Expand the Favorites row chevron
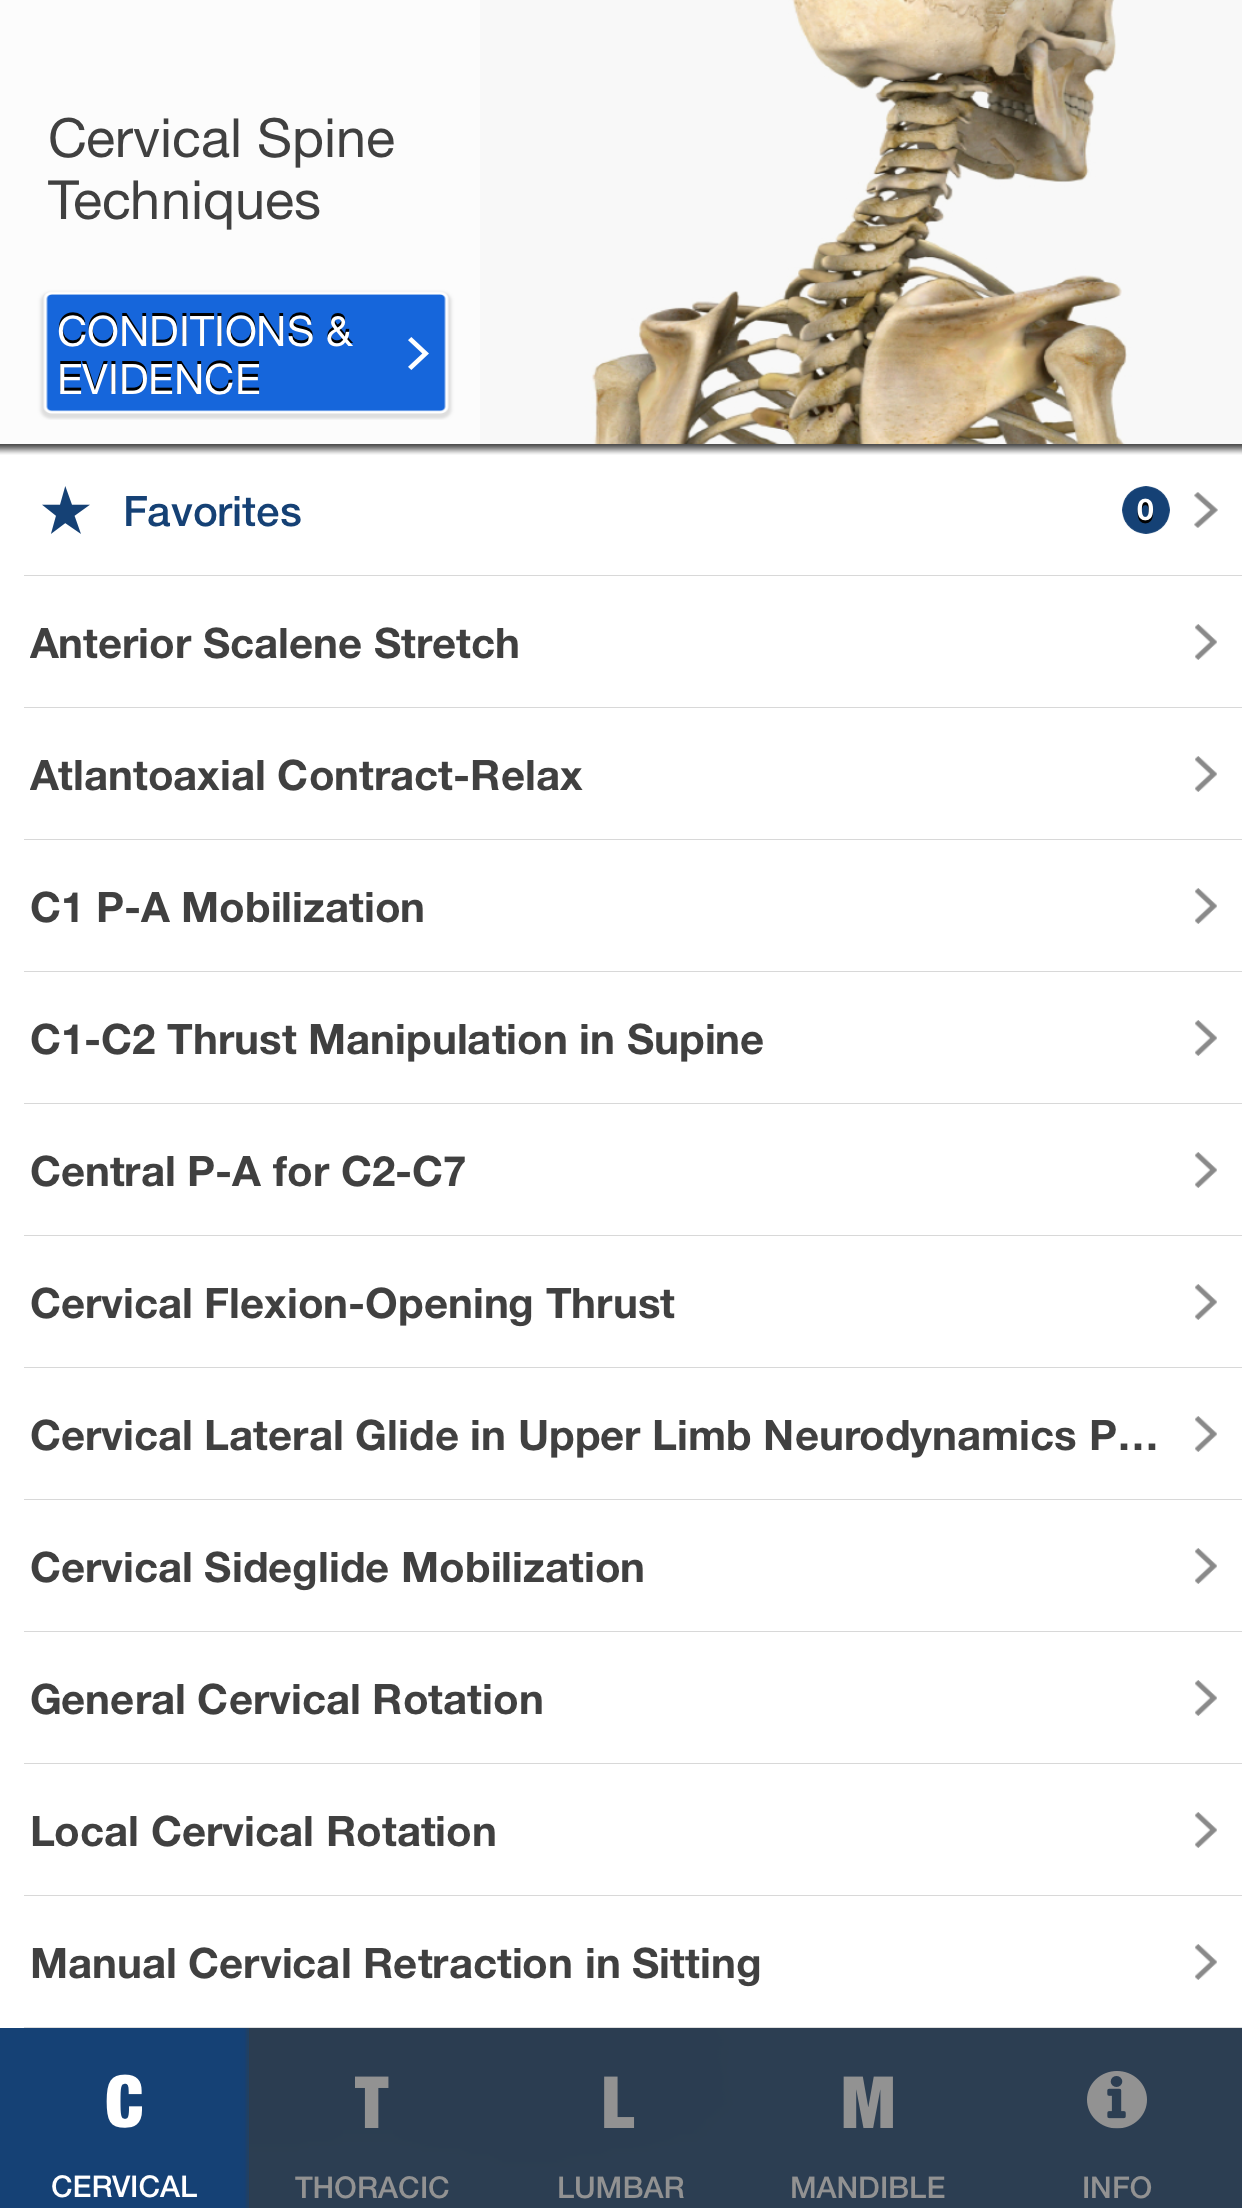The height and width of the screenshot is (2208, 1242). (x=1206, y=510)
